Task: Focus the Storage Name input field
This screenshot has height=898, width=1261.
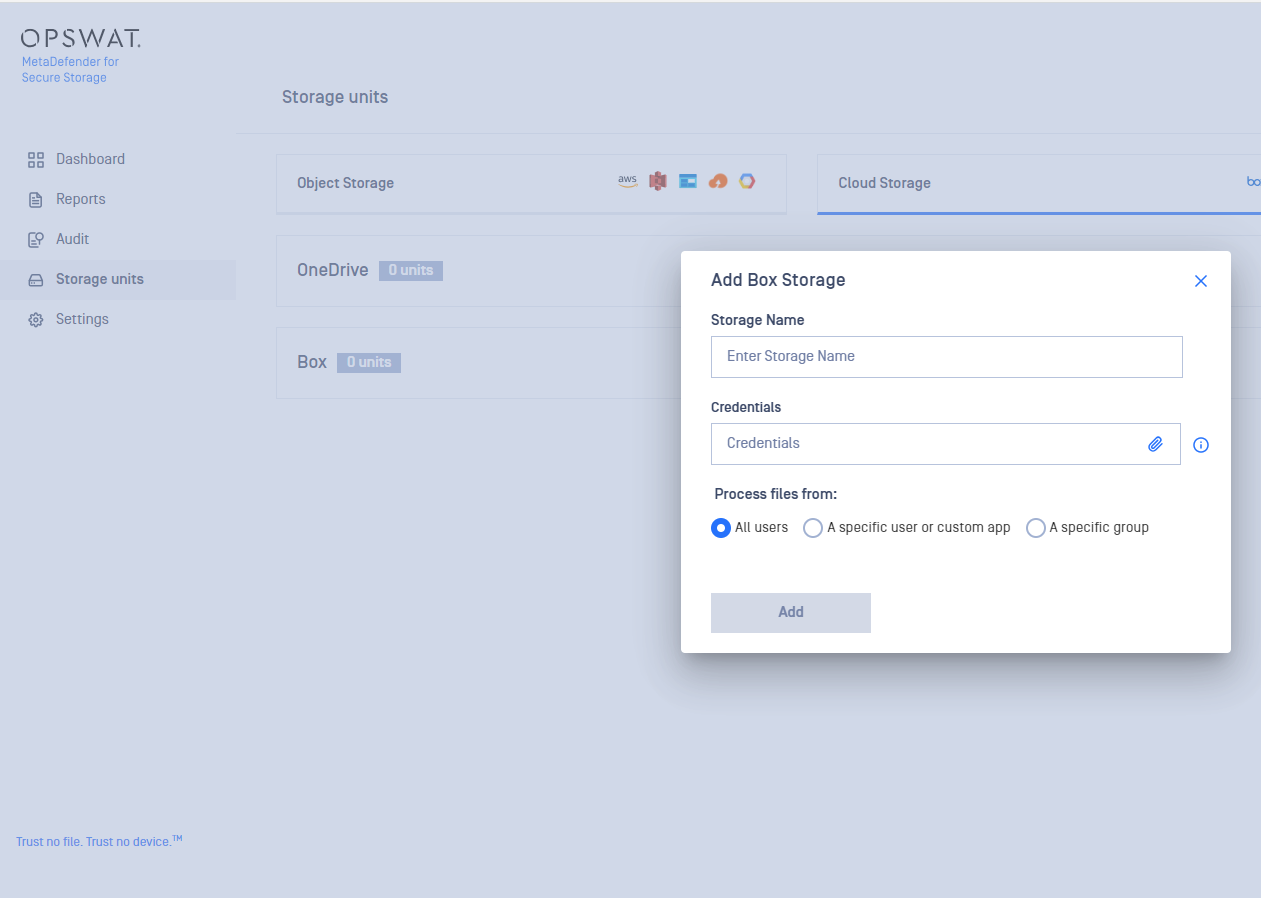Action: click(947, 357)
